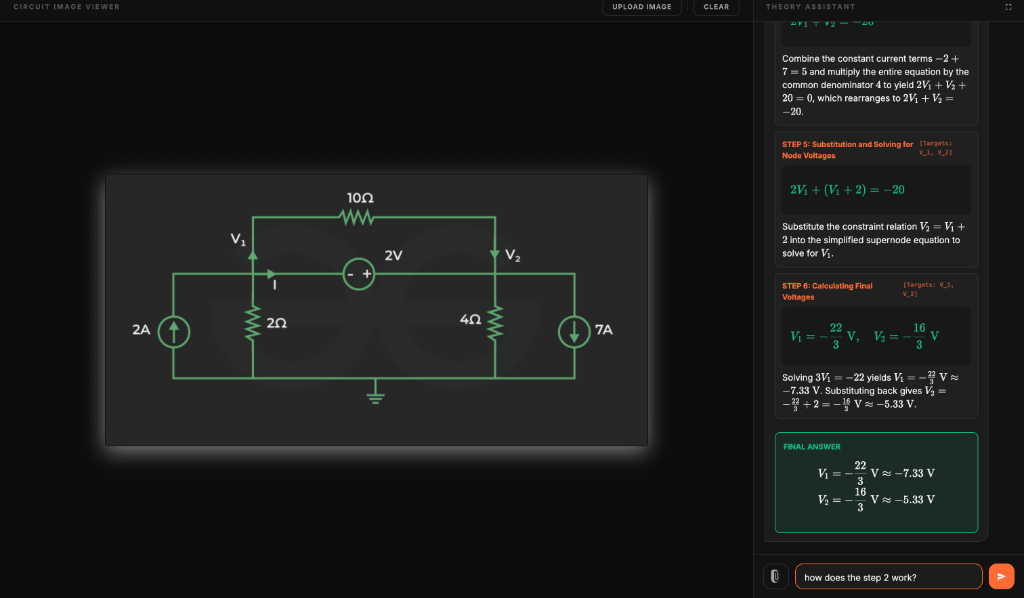This screenshot has width=1024, height=598.
Task: Click the Upload Image button
Action: (x=641, y=7)
